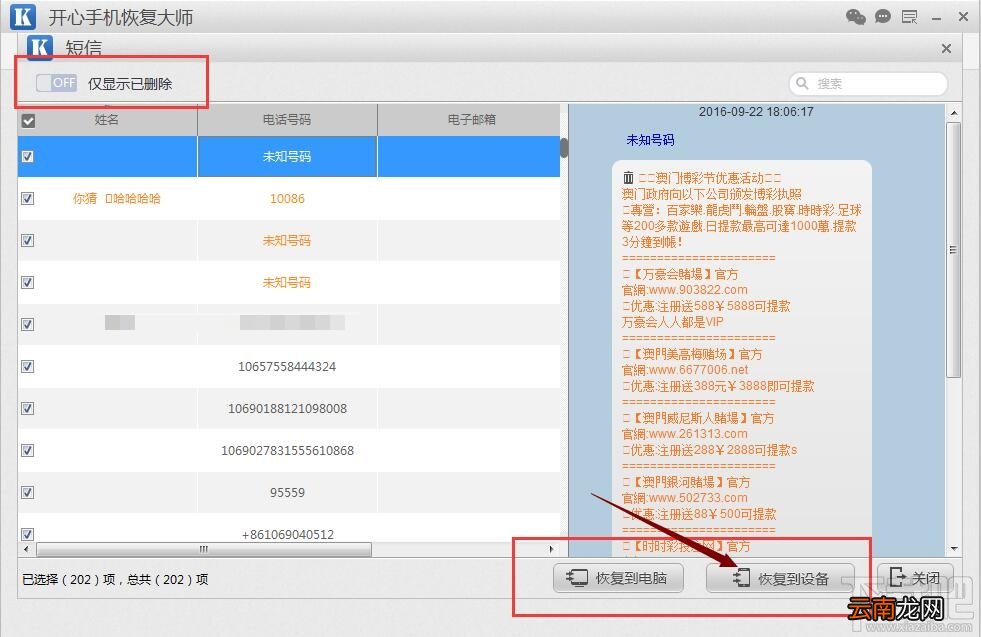Uncheck the highlighted 未知号码 row checkbox
981x637 pixels.
28,156
